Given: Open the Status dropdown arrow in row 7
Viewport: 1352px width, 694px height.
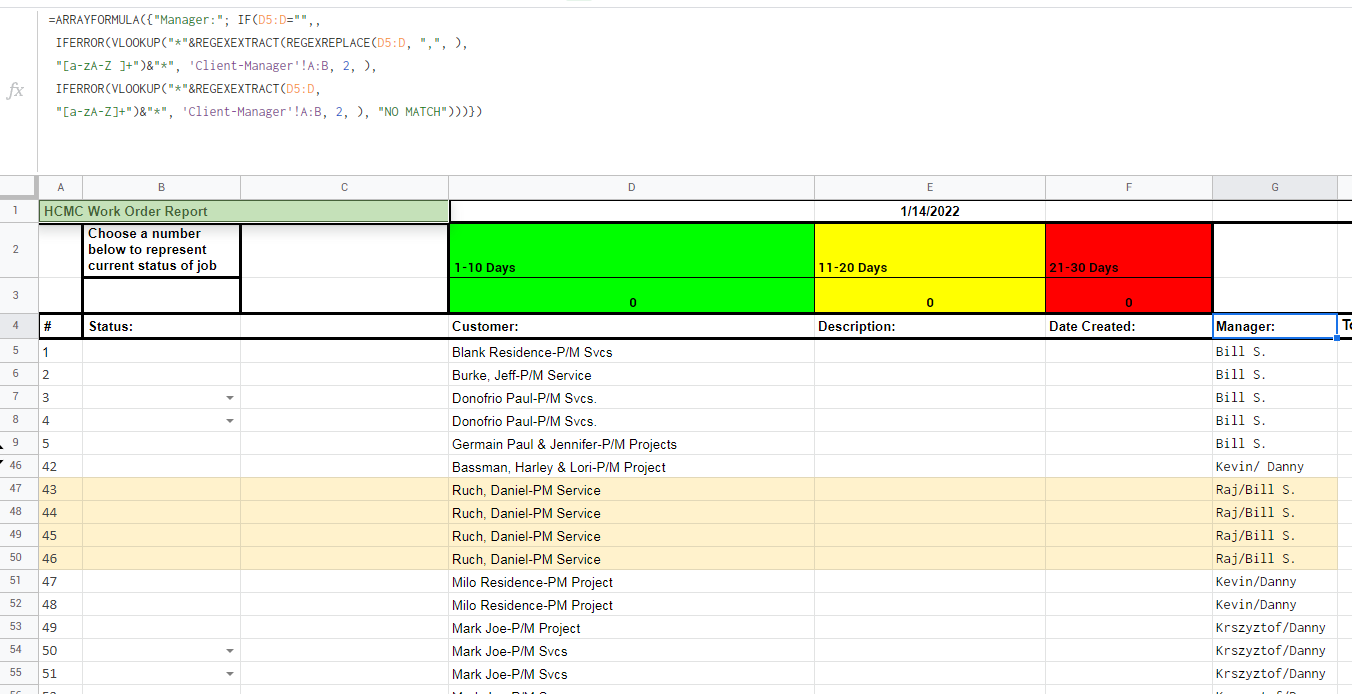Looking at the screenshot, I should 230,398.
